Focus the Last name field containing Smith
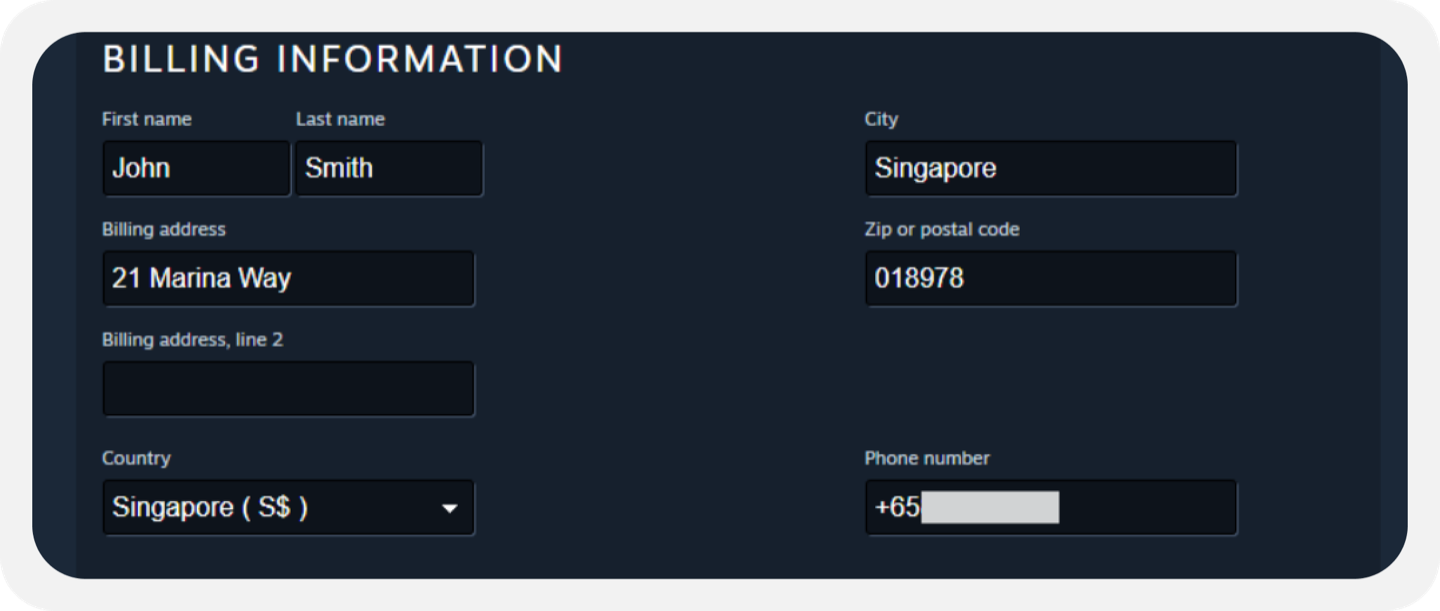Screen dimensions: 1440x611 tap(389, 168)
